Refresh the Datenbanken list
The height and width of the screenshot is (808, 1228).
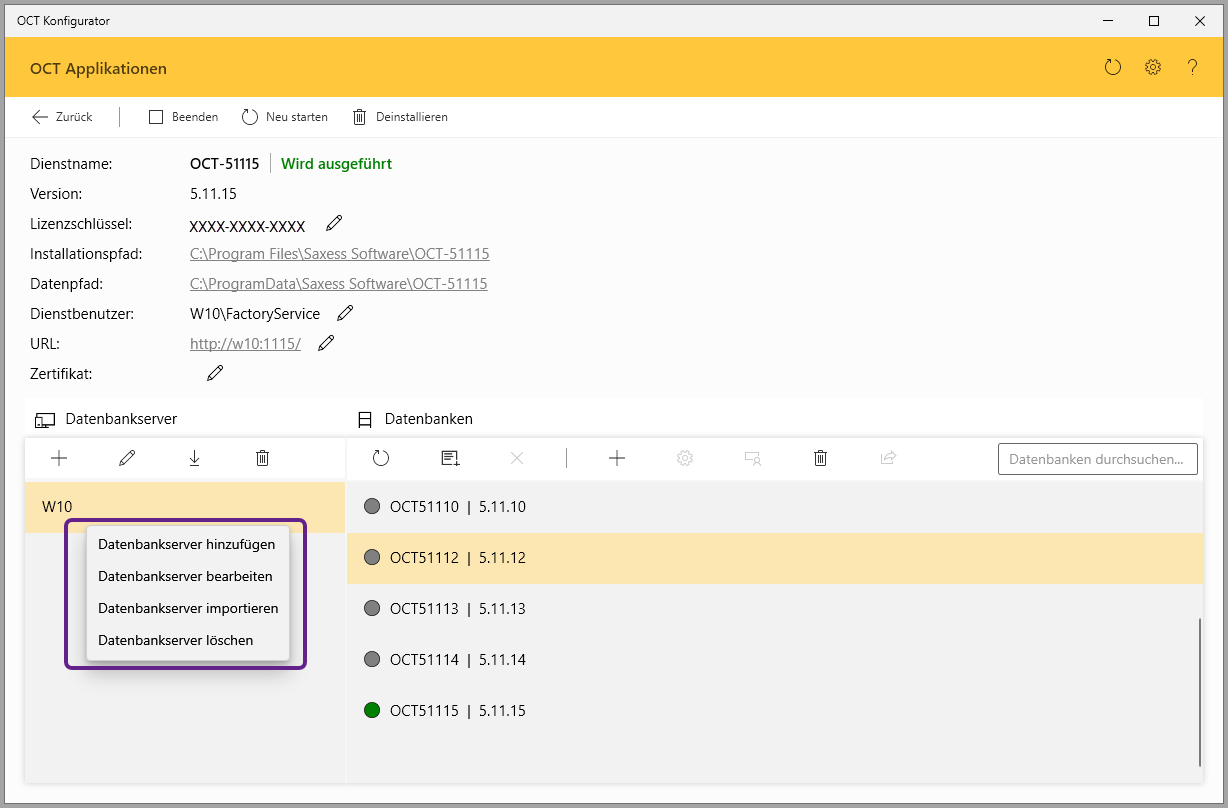[381, 458]
